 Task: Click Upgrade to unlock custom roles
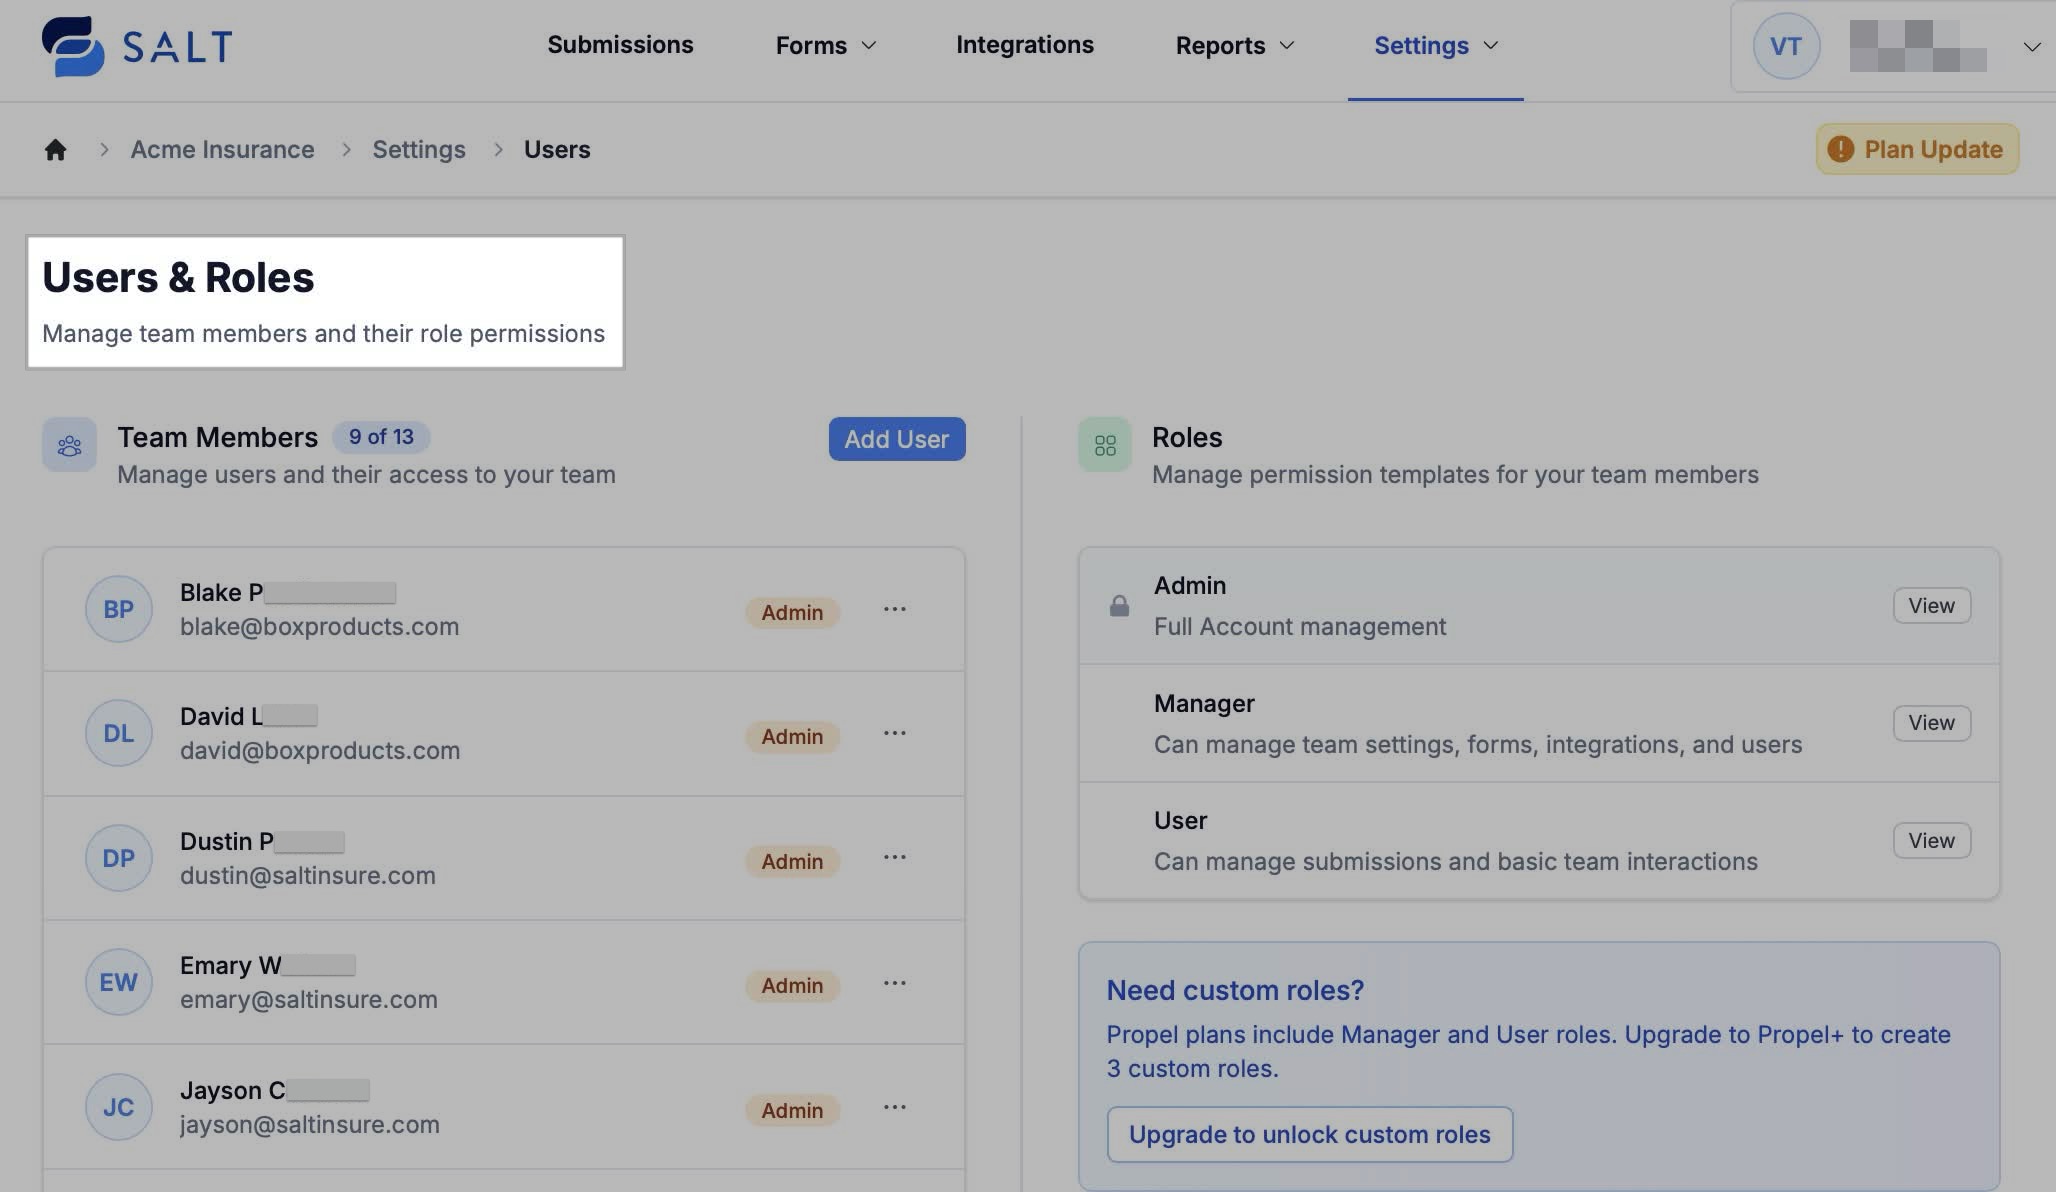click(x=1309, y=1134)
